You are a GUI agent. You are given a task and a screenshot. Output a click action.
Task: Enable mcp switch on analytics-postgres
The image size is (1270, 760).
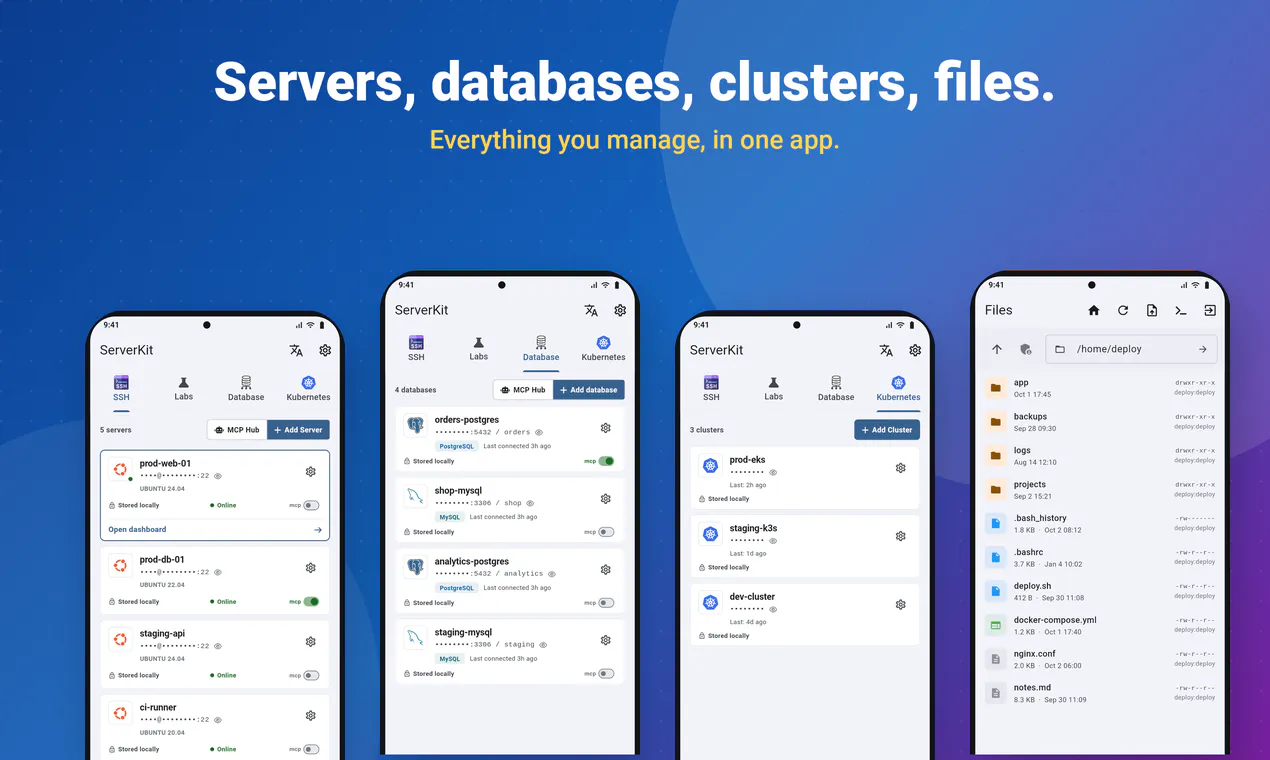(607, 603)
